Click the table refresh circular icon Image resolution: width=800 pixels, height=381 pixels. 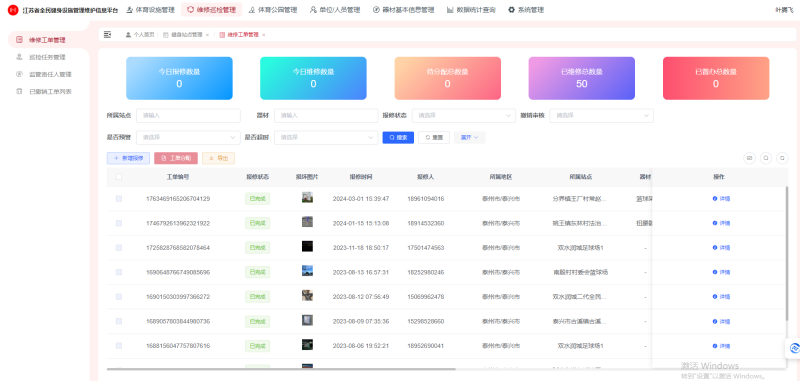pos(782,158)
